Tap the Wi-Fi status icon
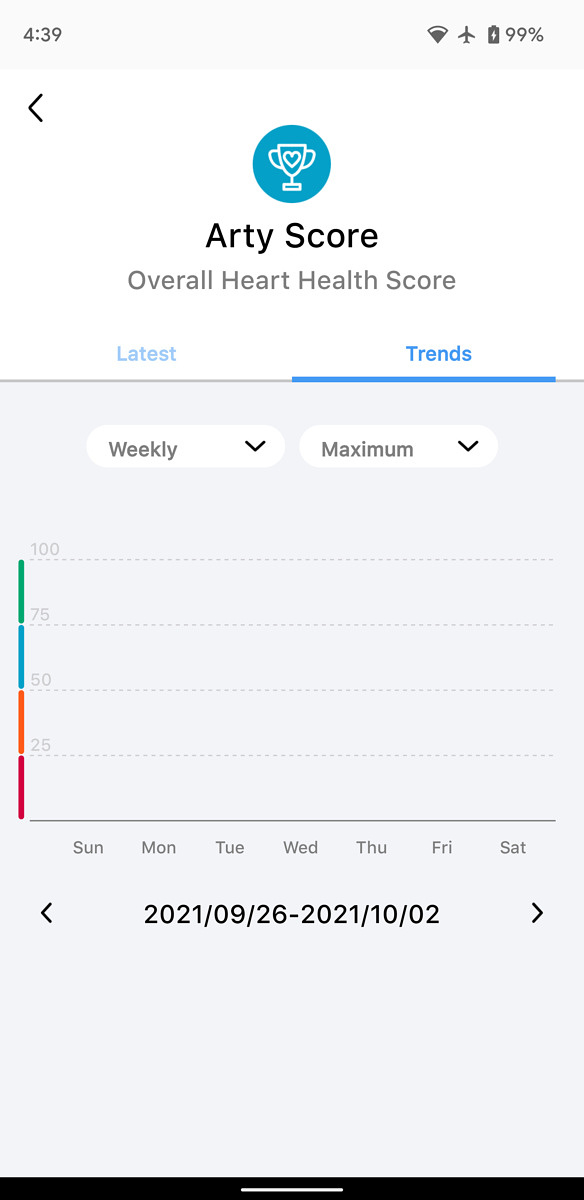This screenshot has width=584, height=1200. [437, 35]
